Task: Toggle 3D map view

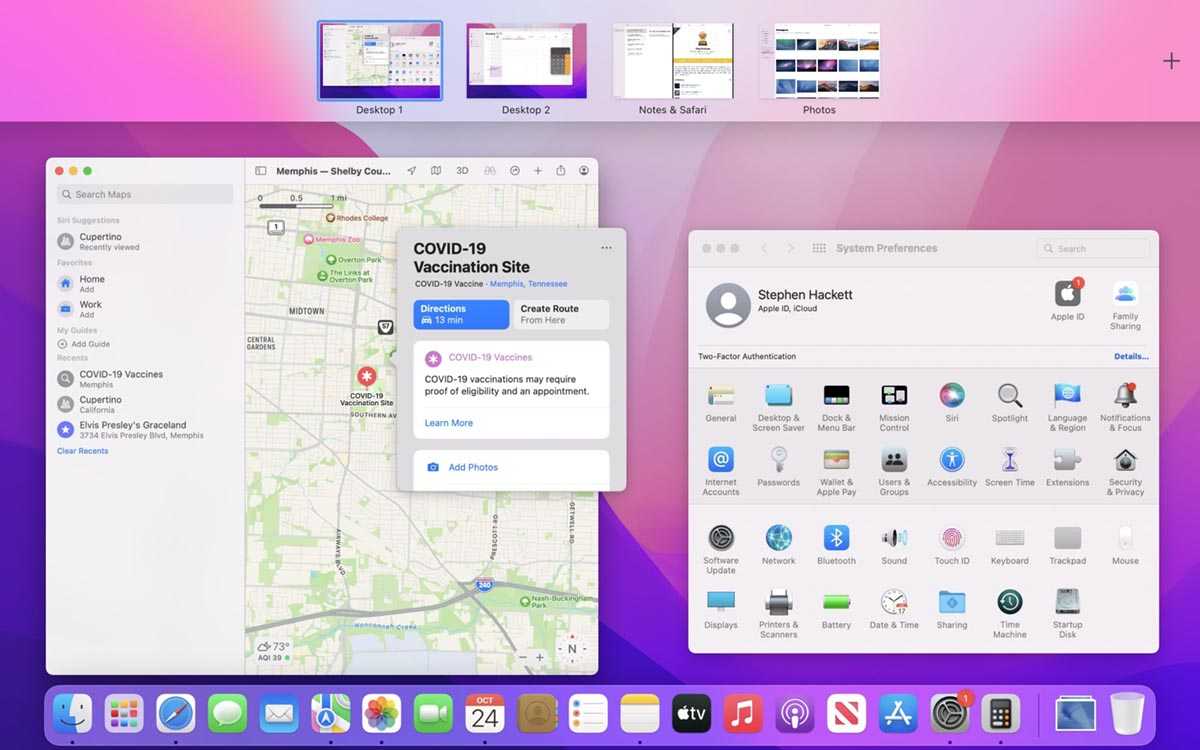Action: [x=462, y=171]
